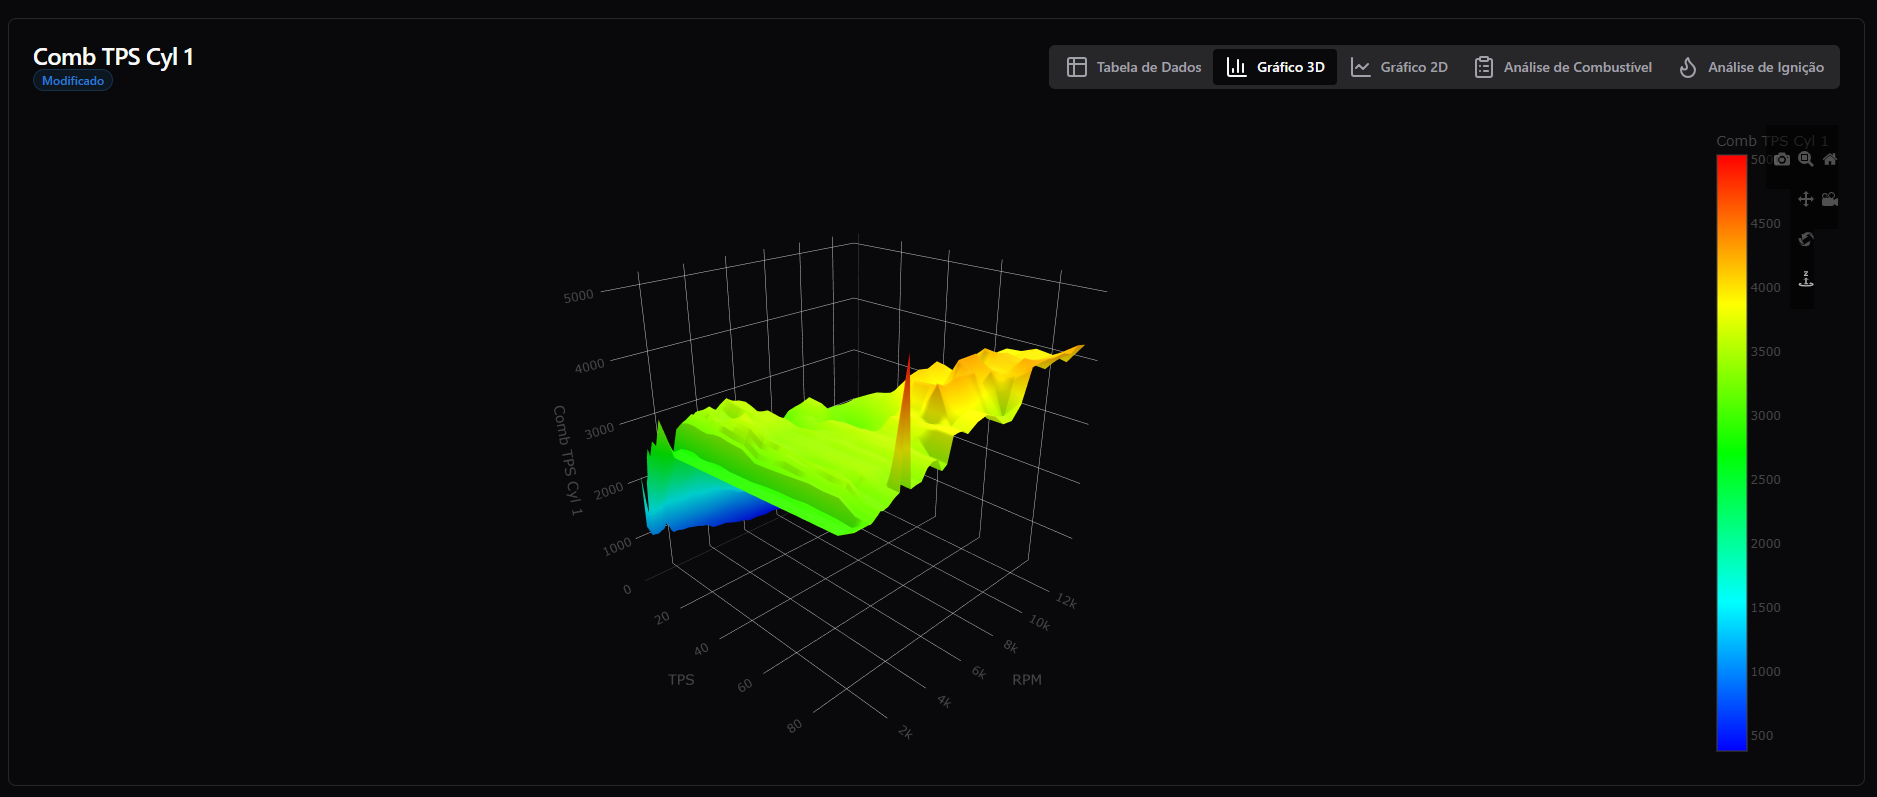Reset camera to last save (video camera icon)

tap(1829, 200)
